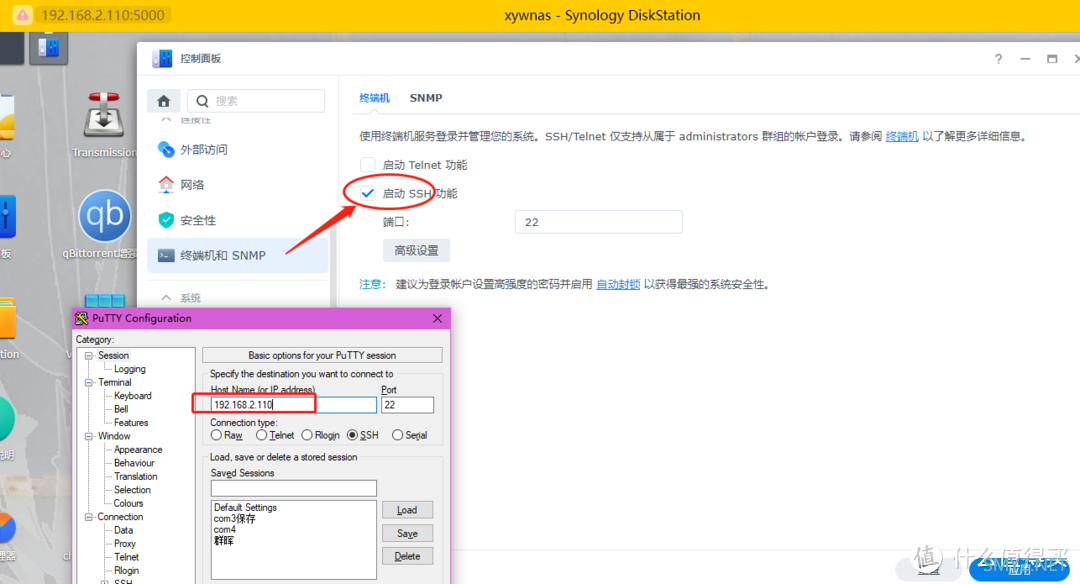Click the PuTTY Port field
This screenshot has height=584, width=1080.
point(407,405)
